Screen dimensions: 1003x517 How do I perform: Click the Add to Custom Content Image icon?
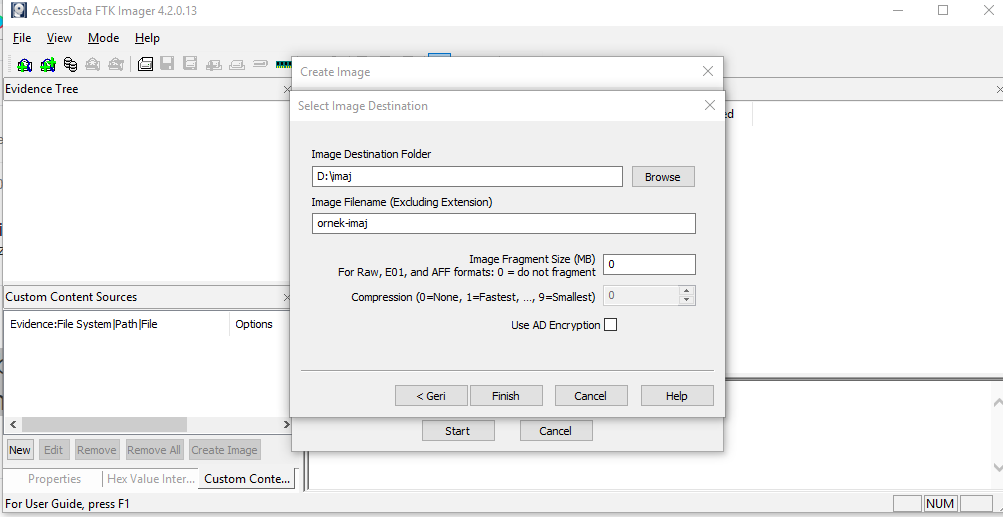214,64
